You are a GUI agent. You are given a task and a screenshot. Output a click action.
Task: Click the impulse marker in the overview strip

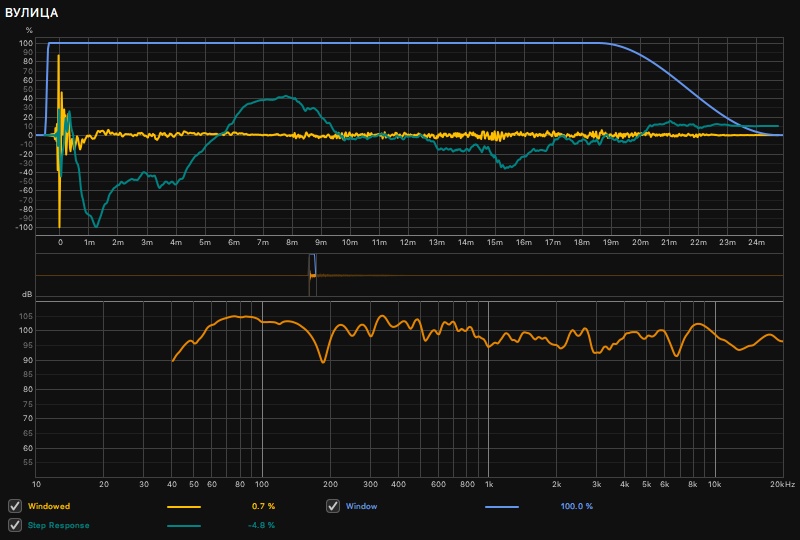click(x=312, y=275)
